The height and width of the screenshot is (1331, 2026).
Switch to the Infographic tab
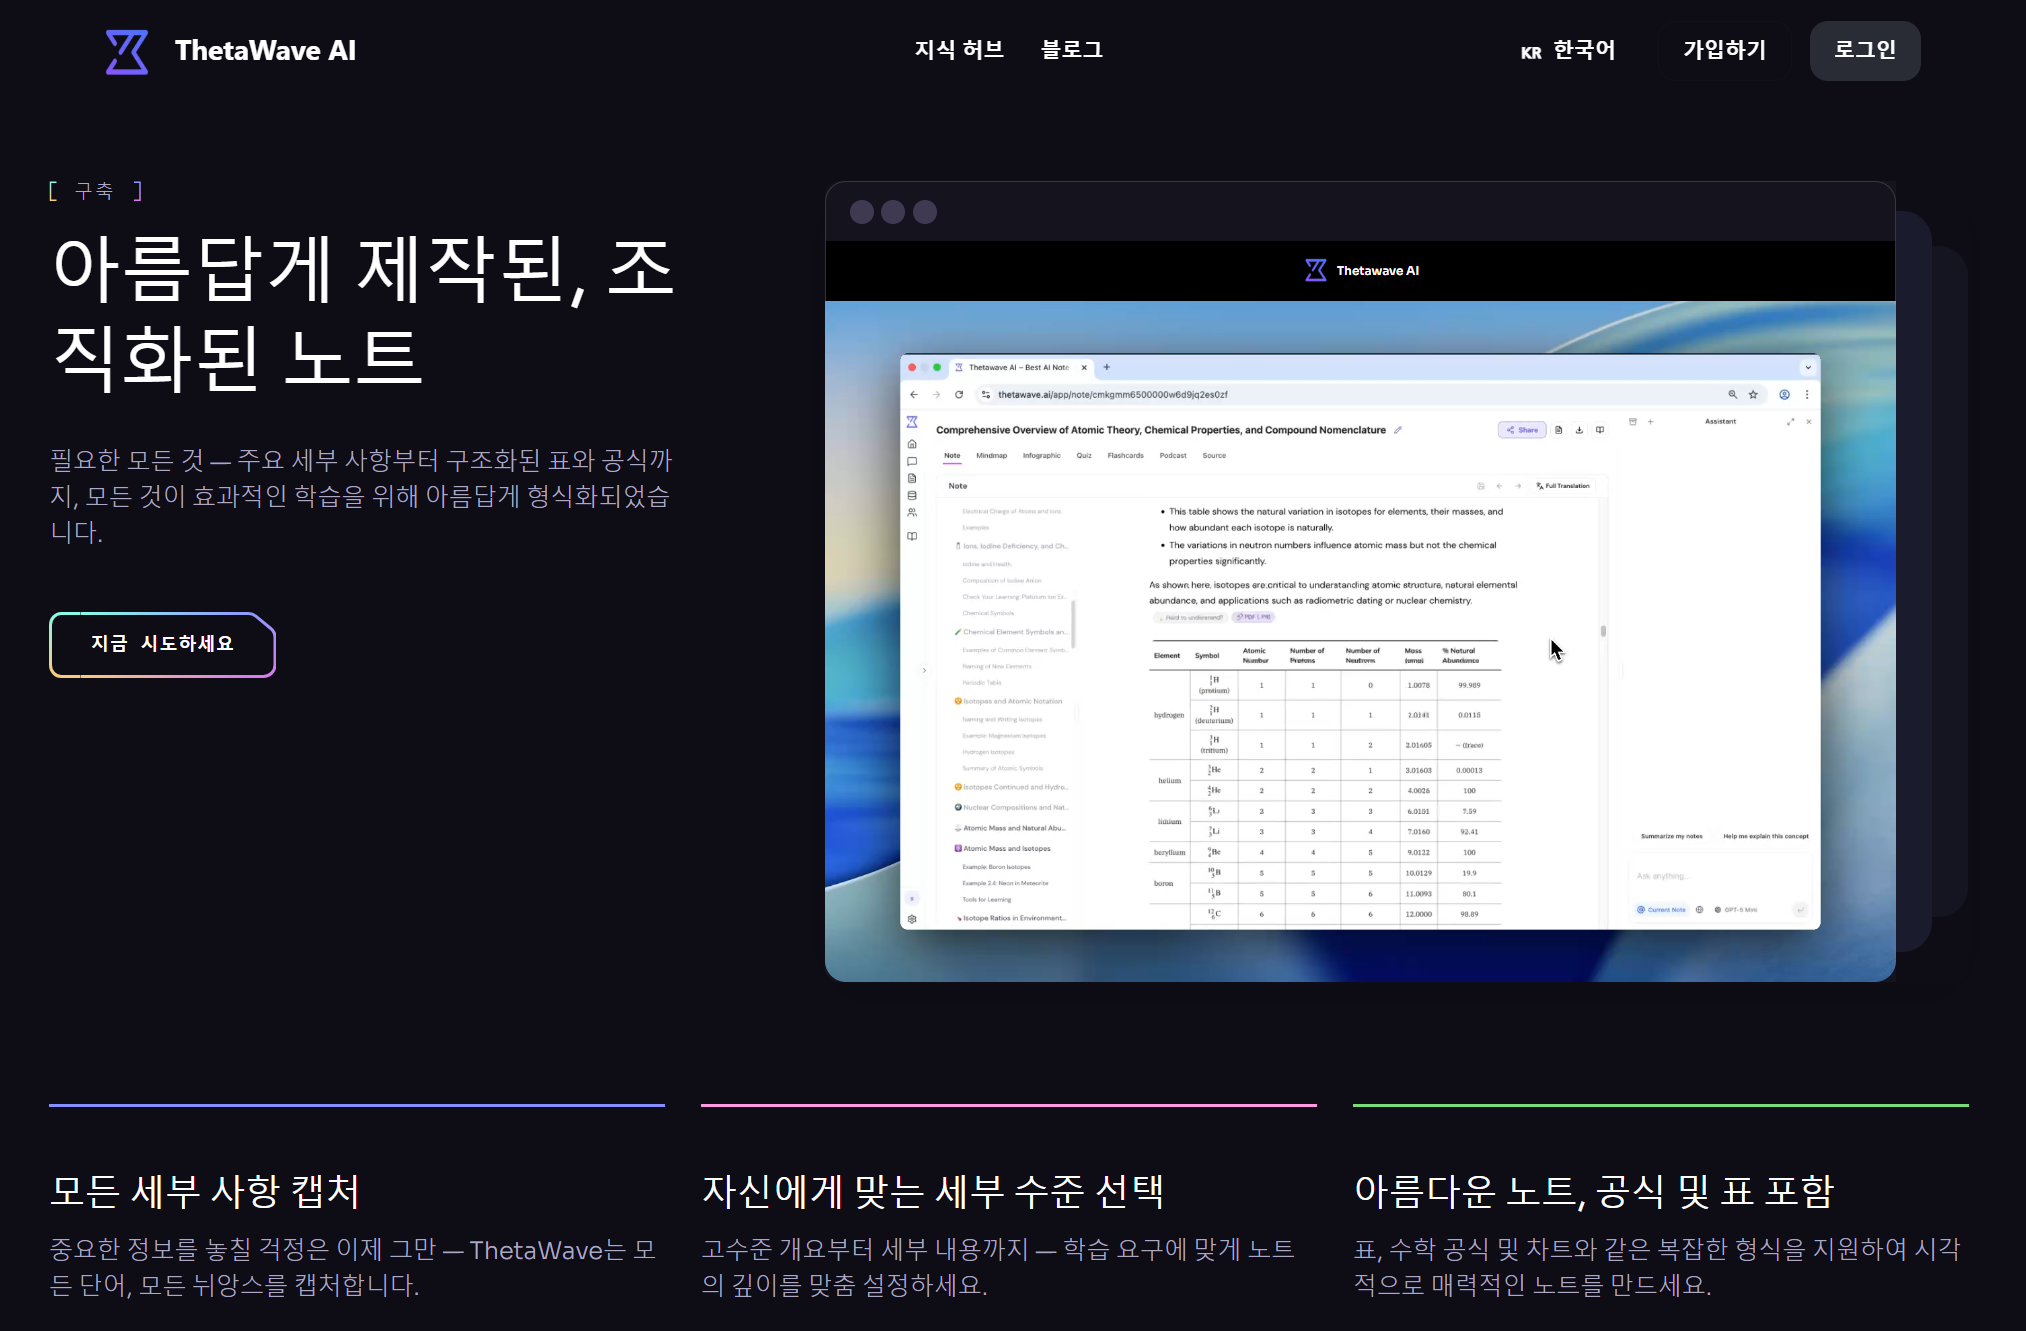1042,456
